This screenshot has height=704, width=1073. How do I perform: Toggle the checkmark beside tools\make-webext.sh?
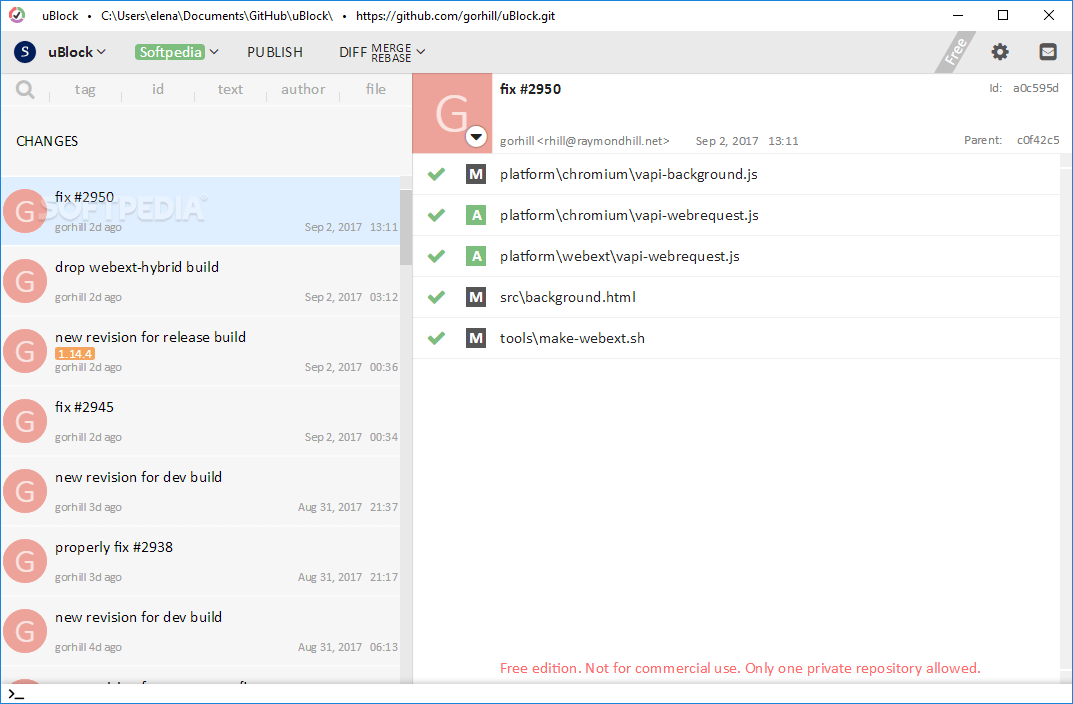436,338
